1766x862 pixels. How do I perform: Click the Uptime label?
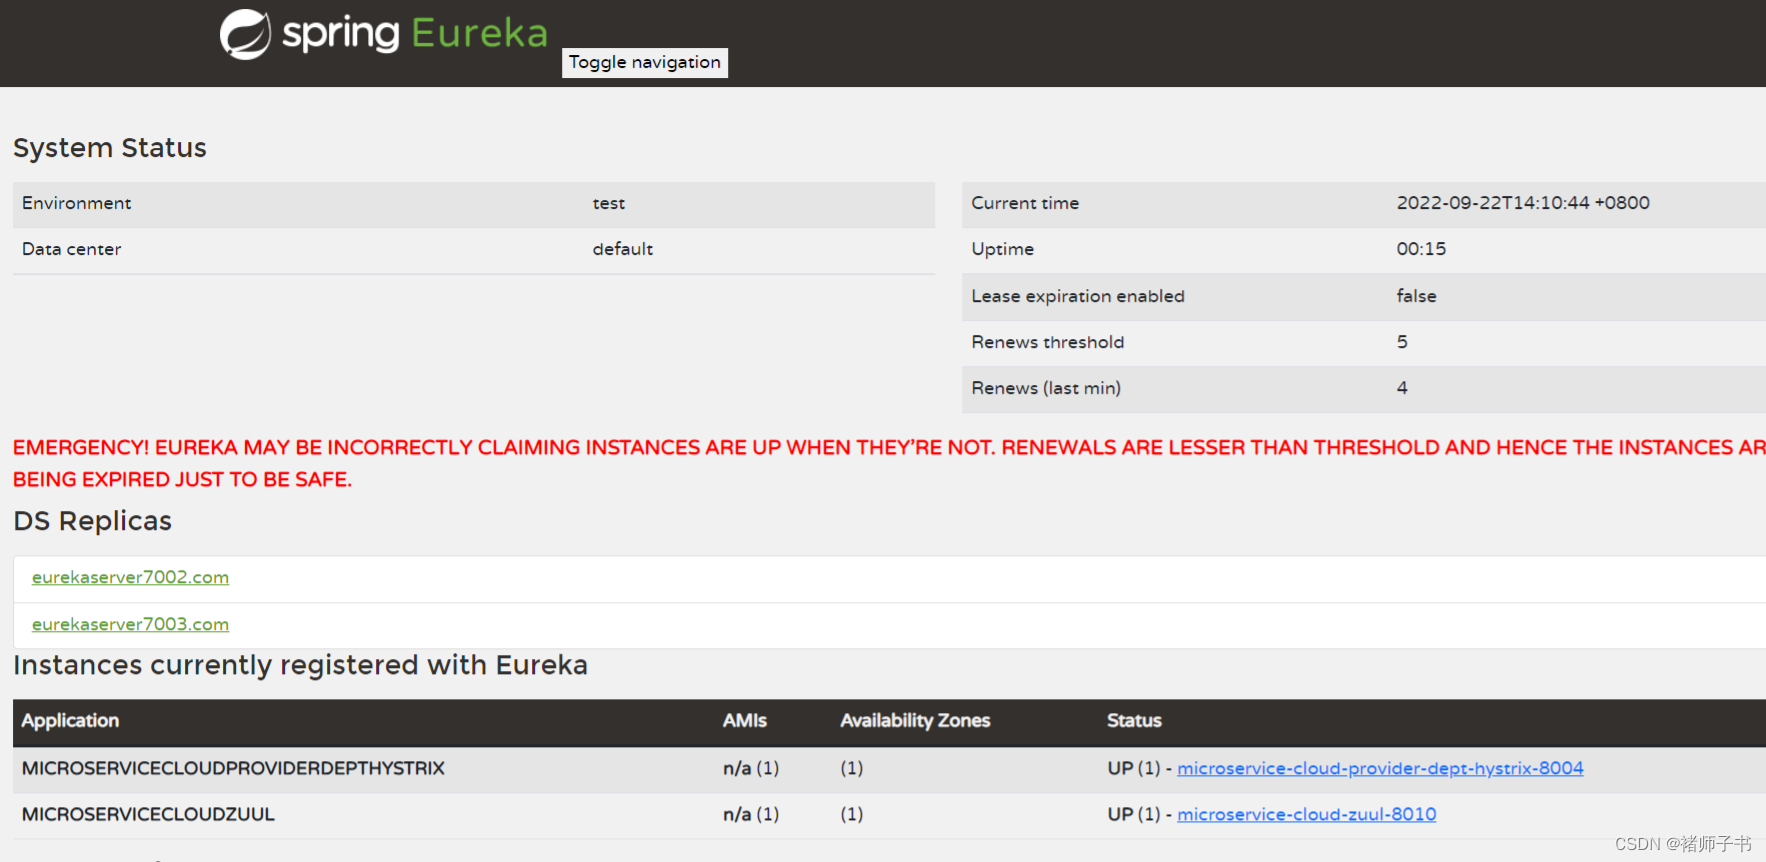pos(1002,249)
